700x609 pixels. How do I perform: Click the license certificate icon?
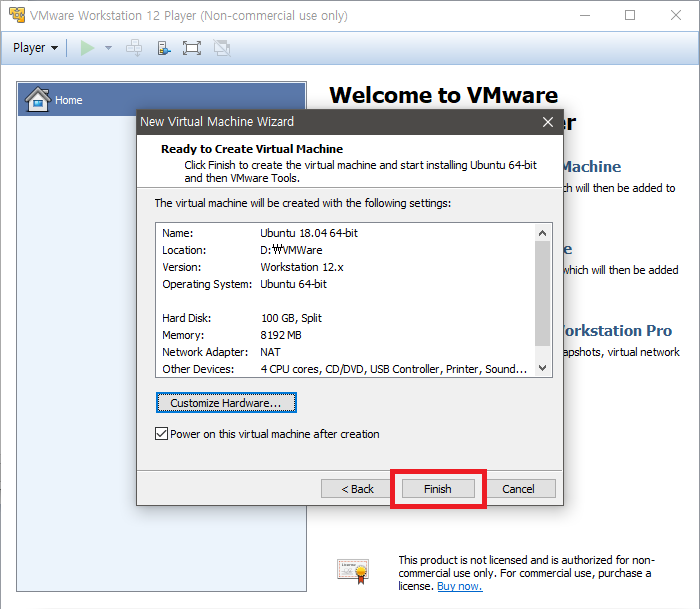(353, 571)
